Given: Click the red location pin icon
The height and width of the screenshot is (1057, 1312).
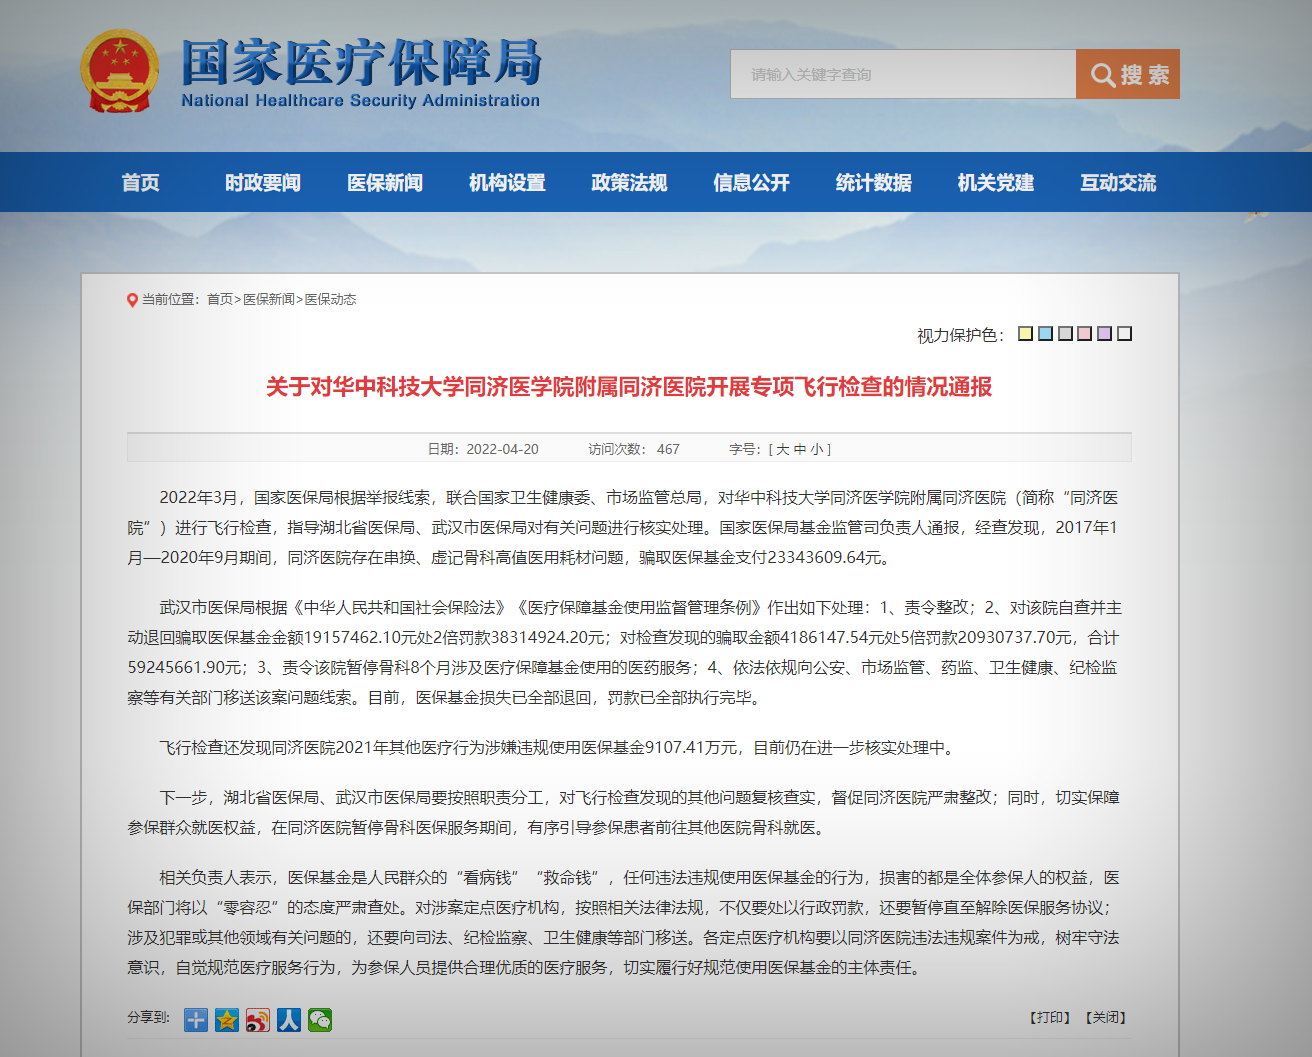Looking at the screenshot, I should point(132,300).
